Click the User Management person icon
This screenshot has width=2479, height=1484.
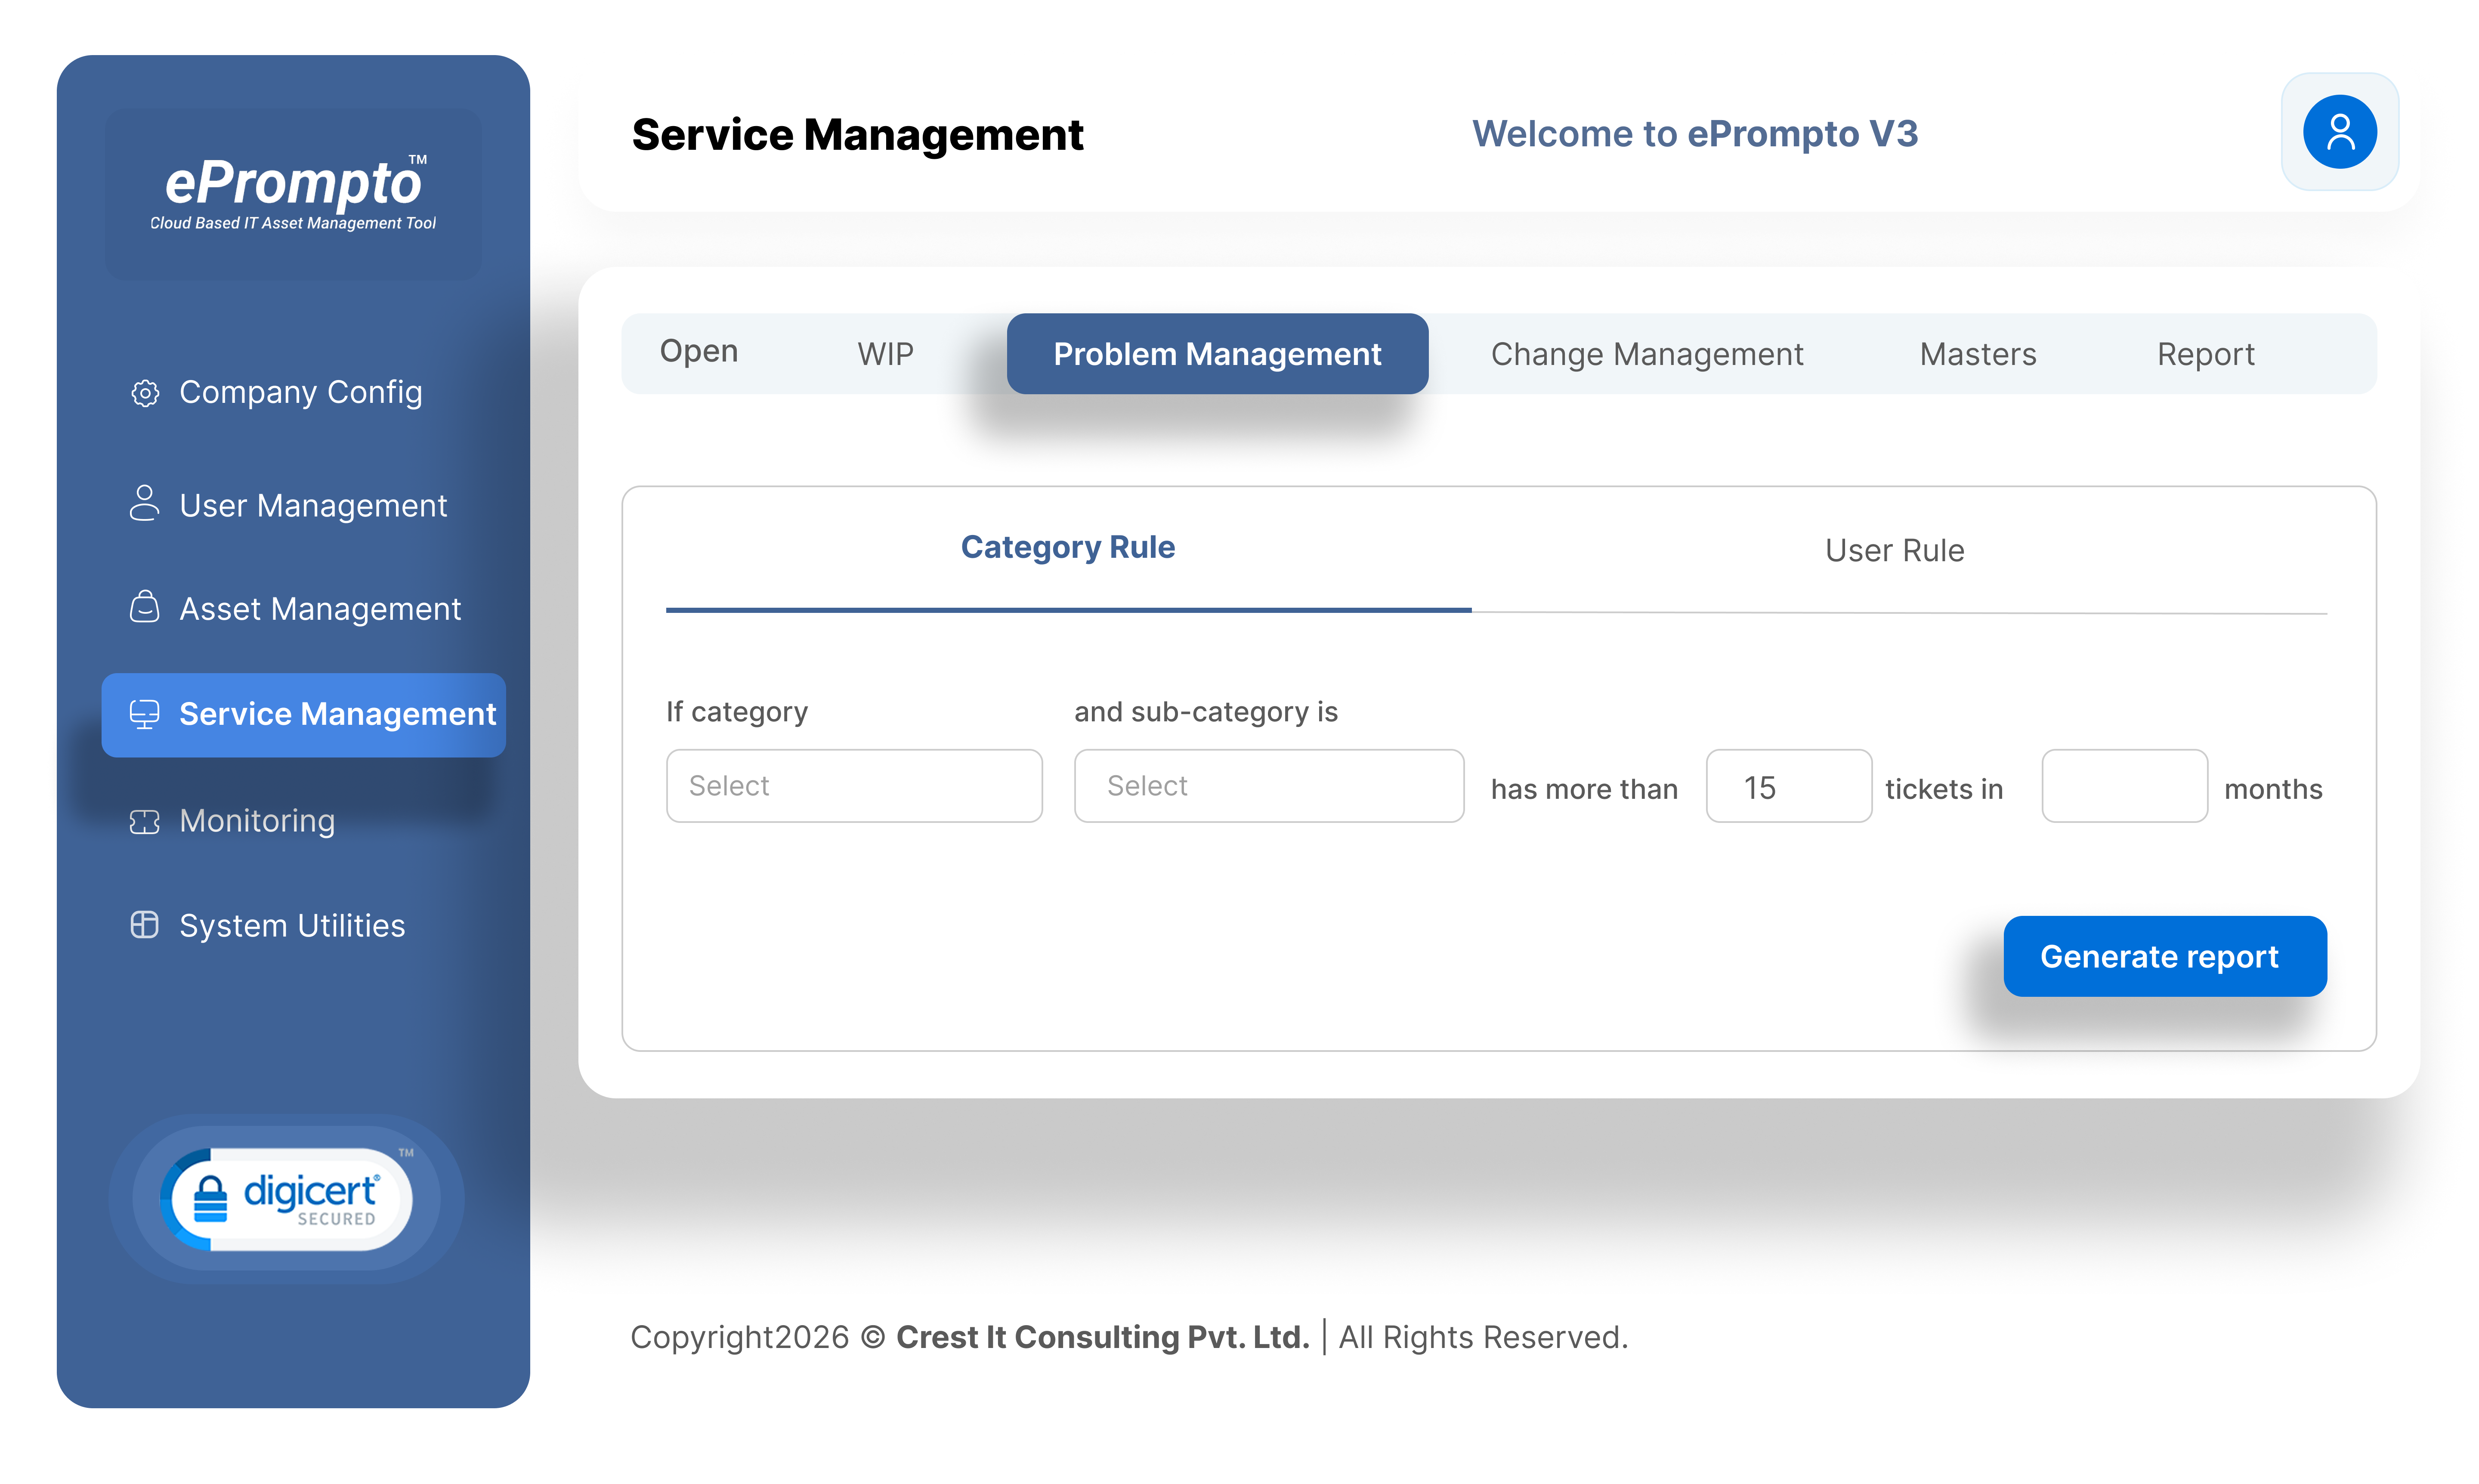(145, 503)
